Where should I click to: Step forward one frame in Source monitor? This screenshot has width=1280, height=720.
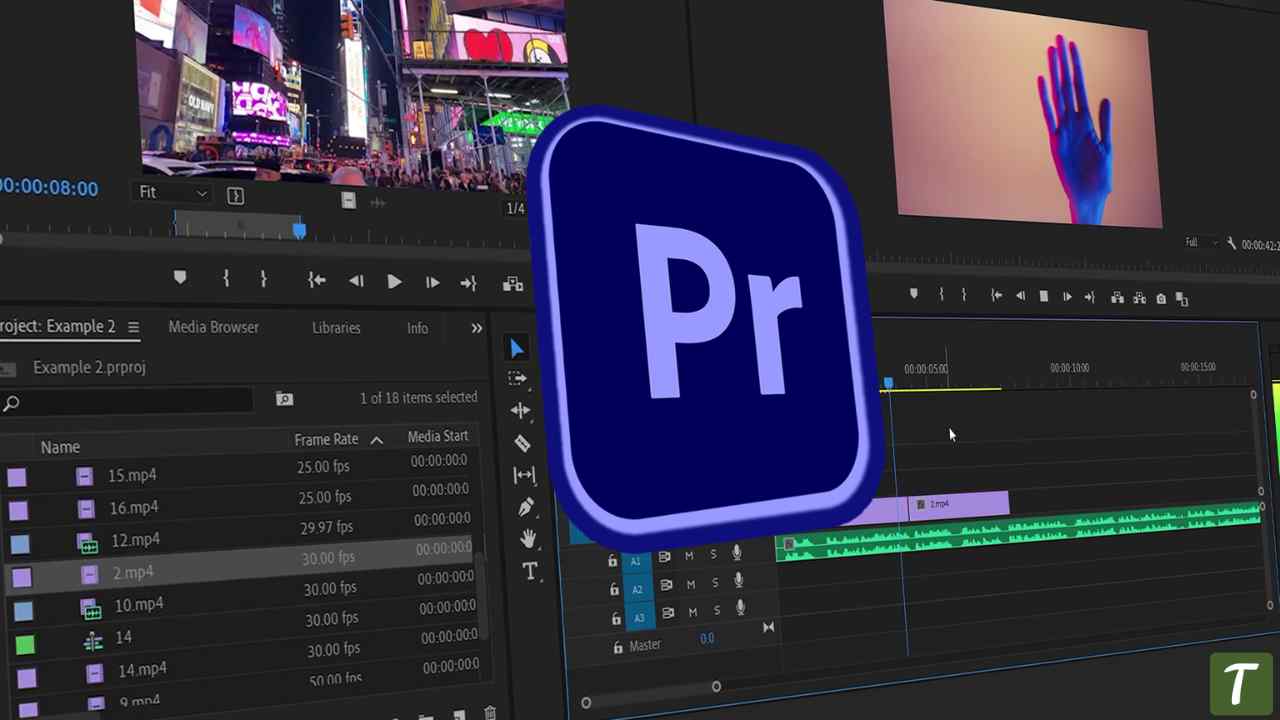click(x=432, y=284)
